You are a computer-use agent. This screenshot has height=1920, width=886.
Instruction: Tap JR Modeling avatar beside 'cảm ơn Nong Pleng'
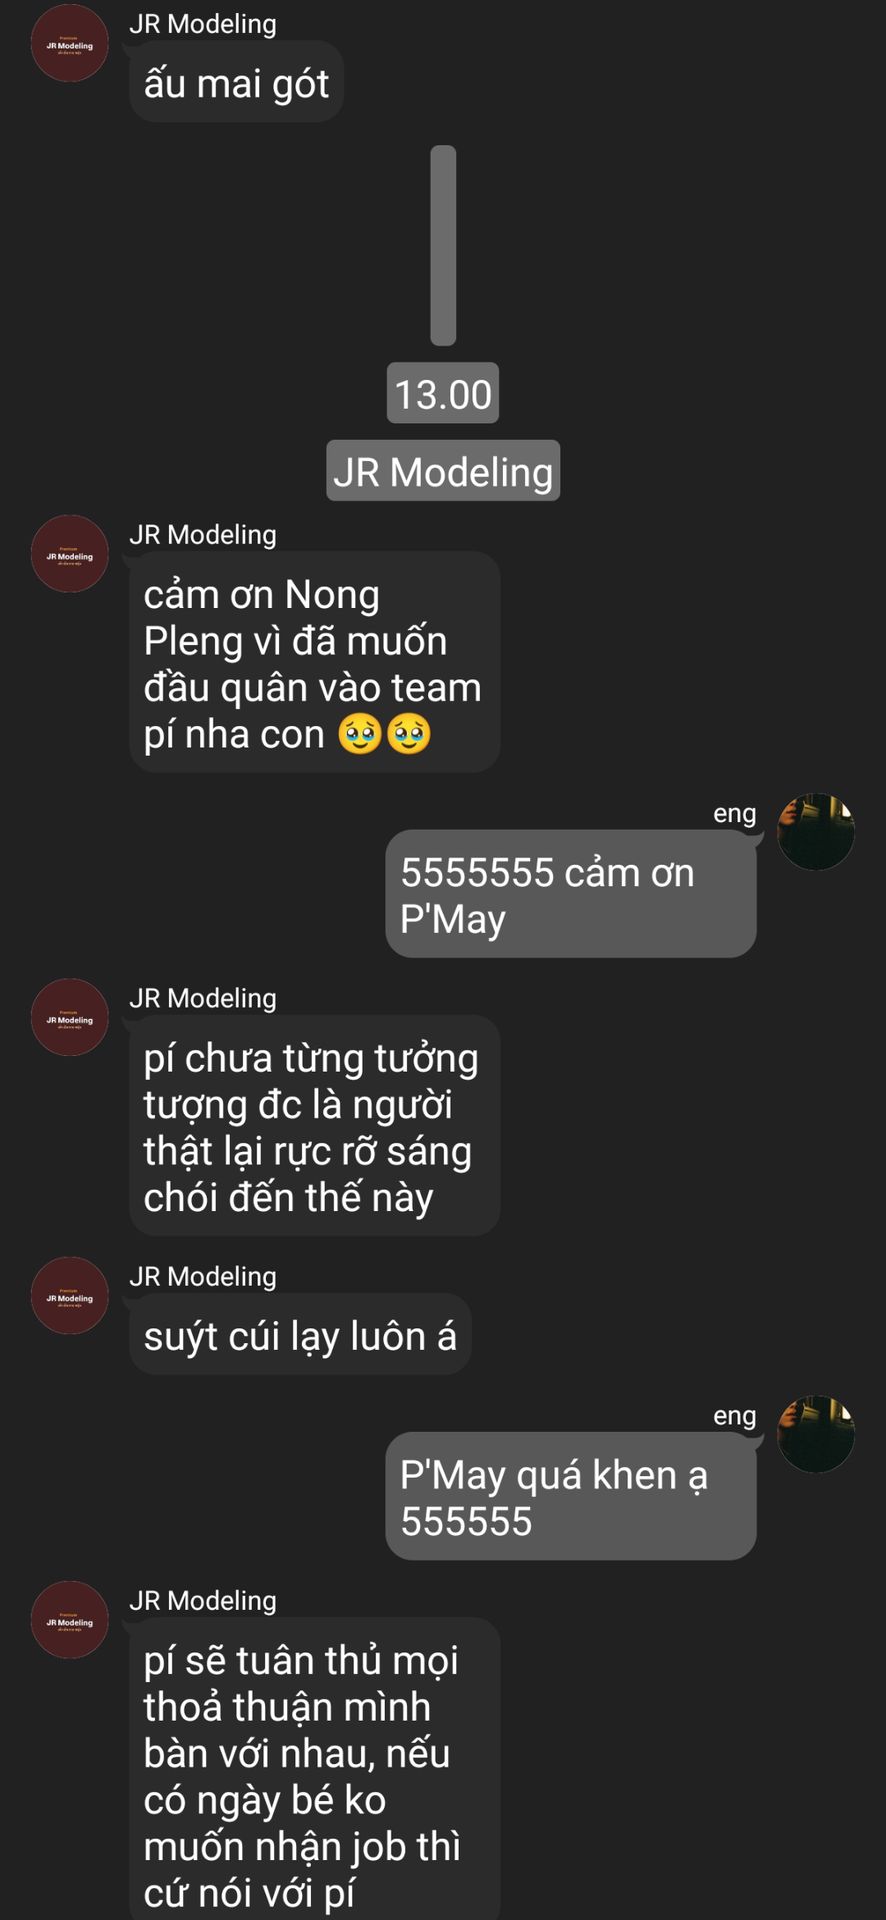[69, 554]
